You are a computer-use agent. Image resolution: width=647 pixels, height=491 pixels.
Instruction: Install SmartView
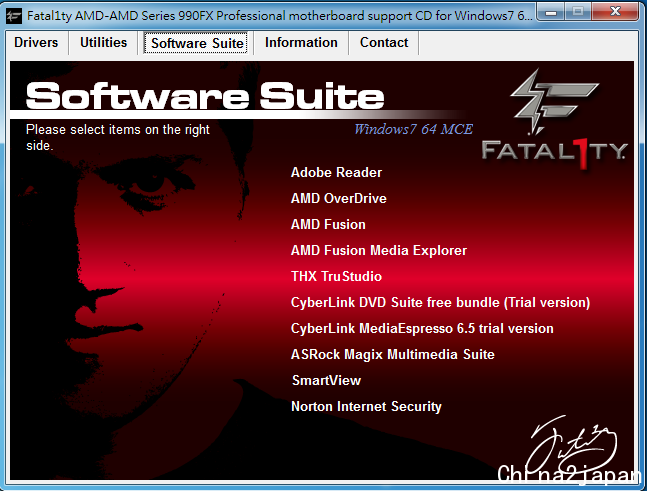point(326,380)
